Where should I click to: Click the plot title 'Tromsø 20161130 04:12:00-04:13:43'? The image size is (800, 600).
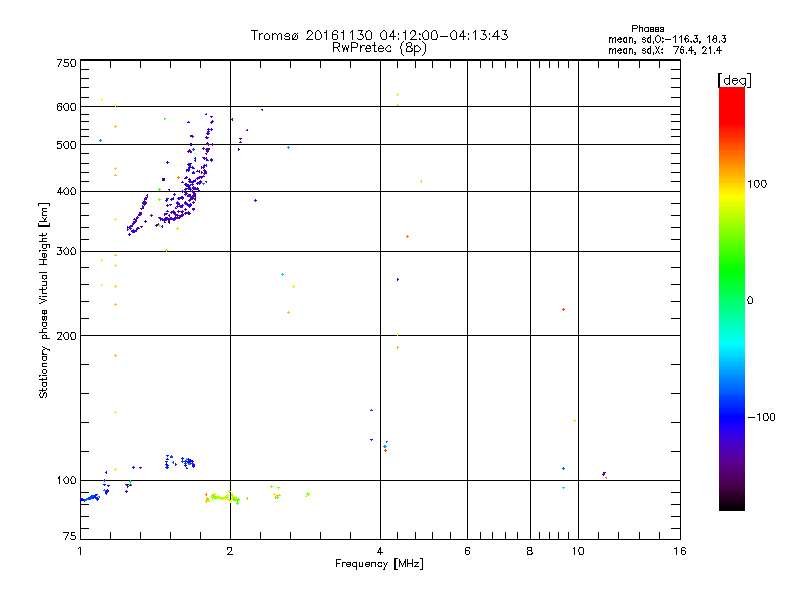click(379, 35)
